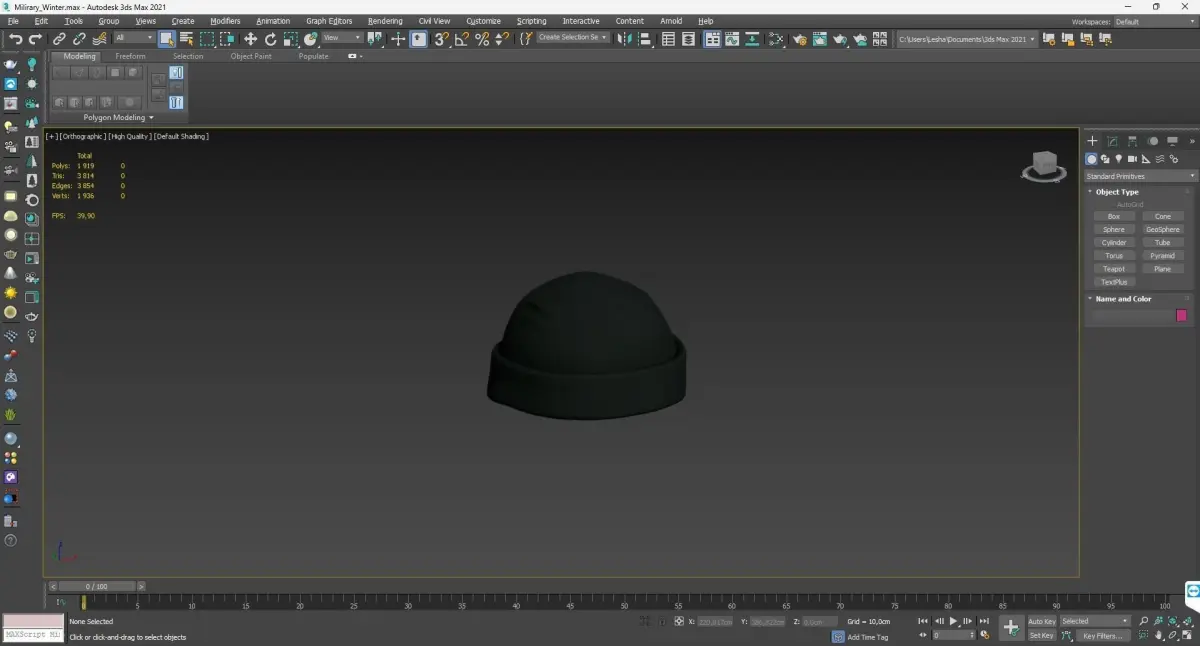
Task: Switch to the Populate ribbon tab
Action: point(313,56)
